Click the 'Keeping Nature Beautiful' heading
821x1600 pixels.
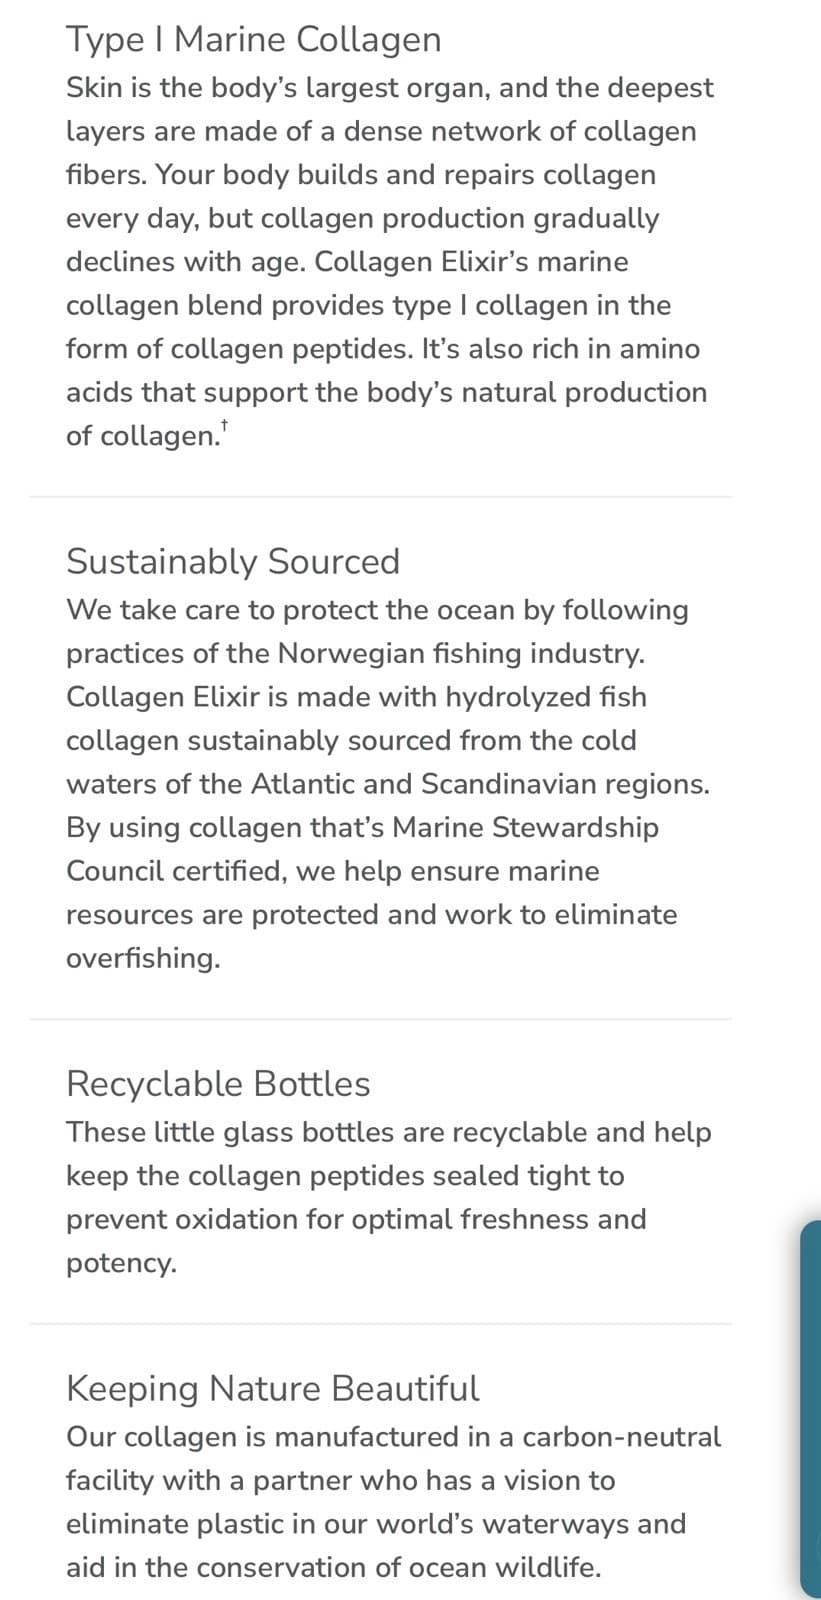click(x=272, y=1388)
